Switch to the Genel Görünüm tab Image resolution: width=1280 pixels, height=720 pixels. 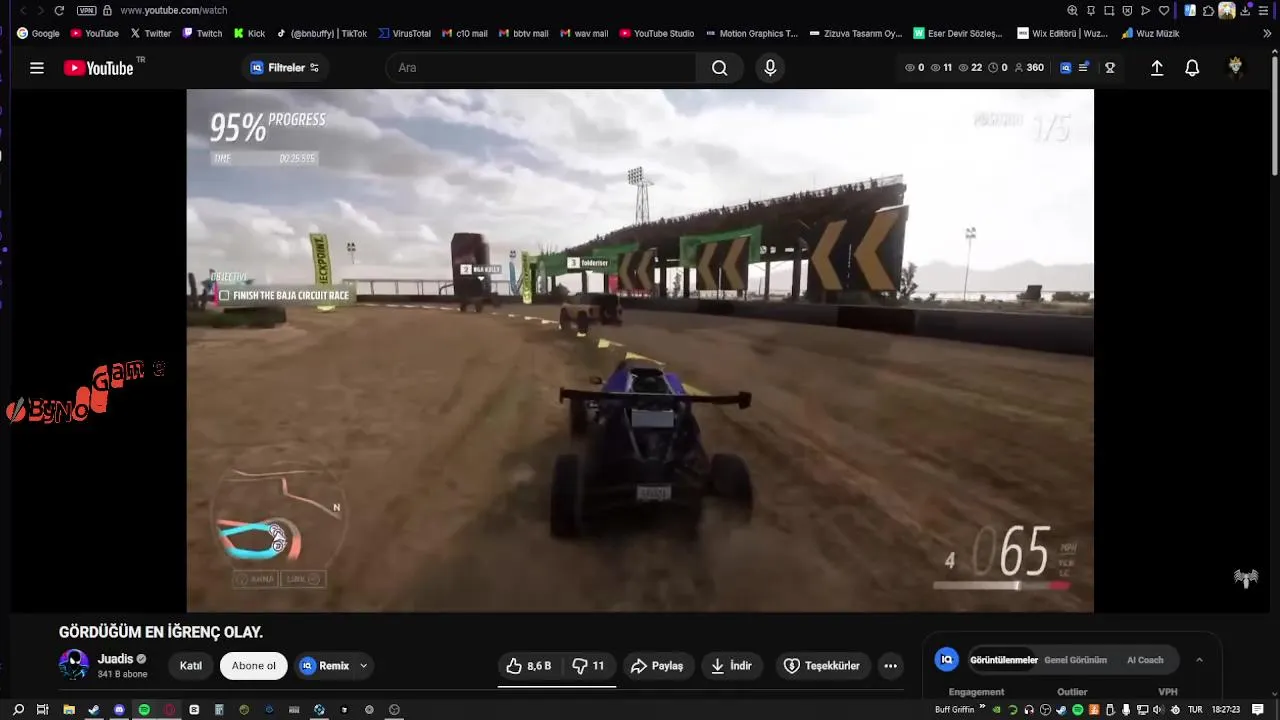[x=1075, y=660]
